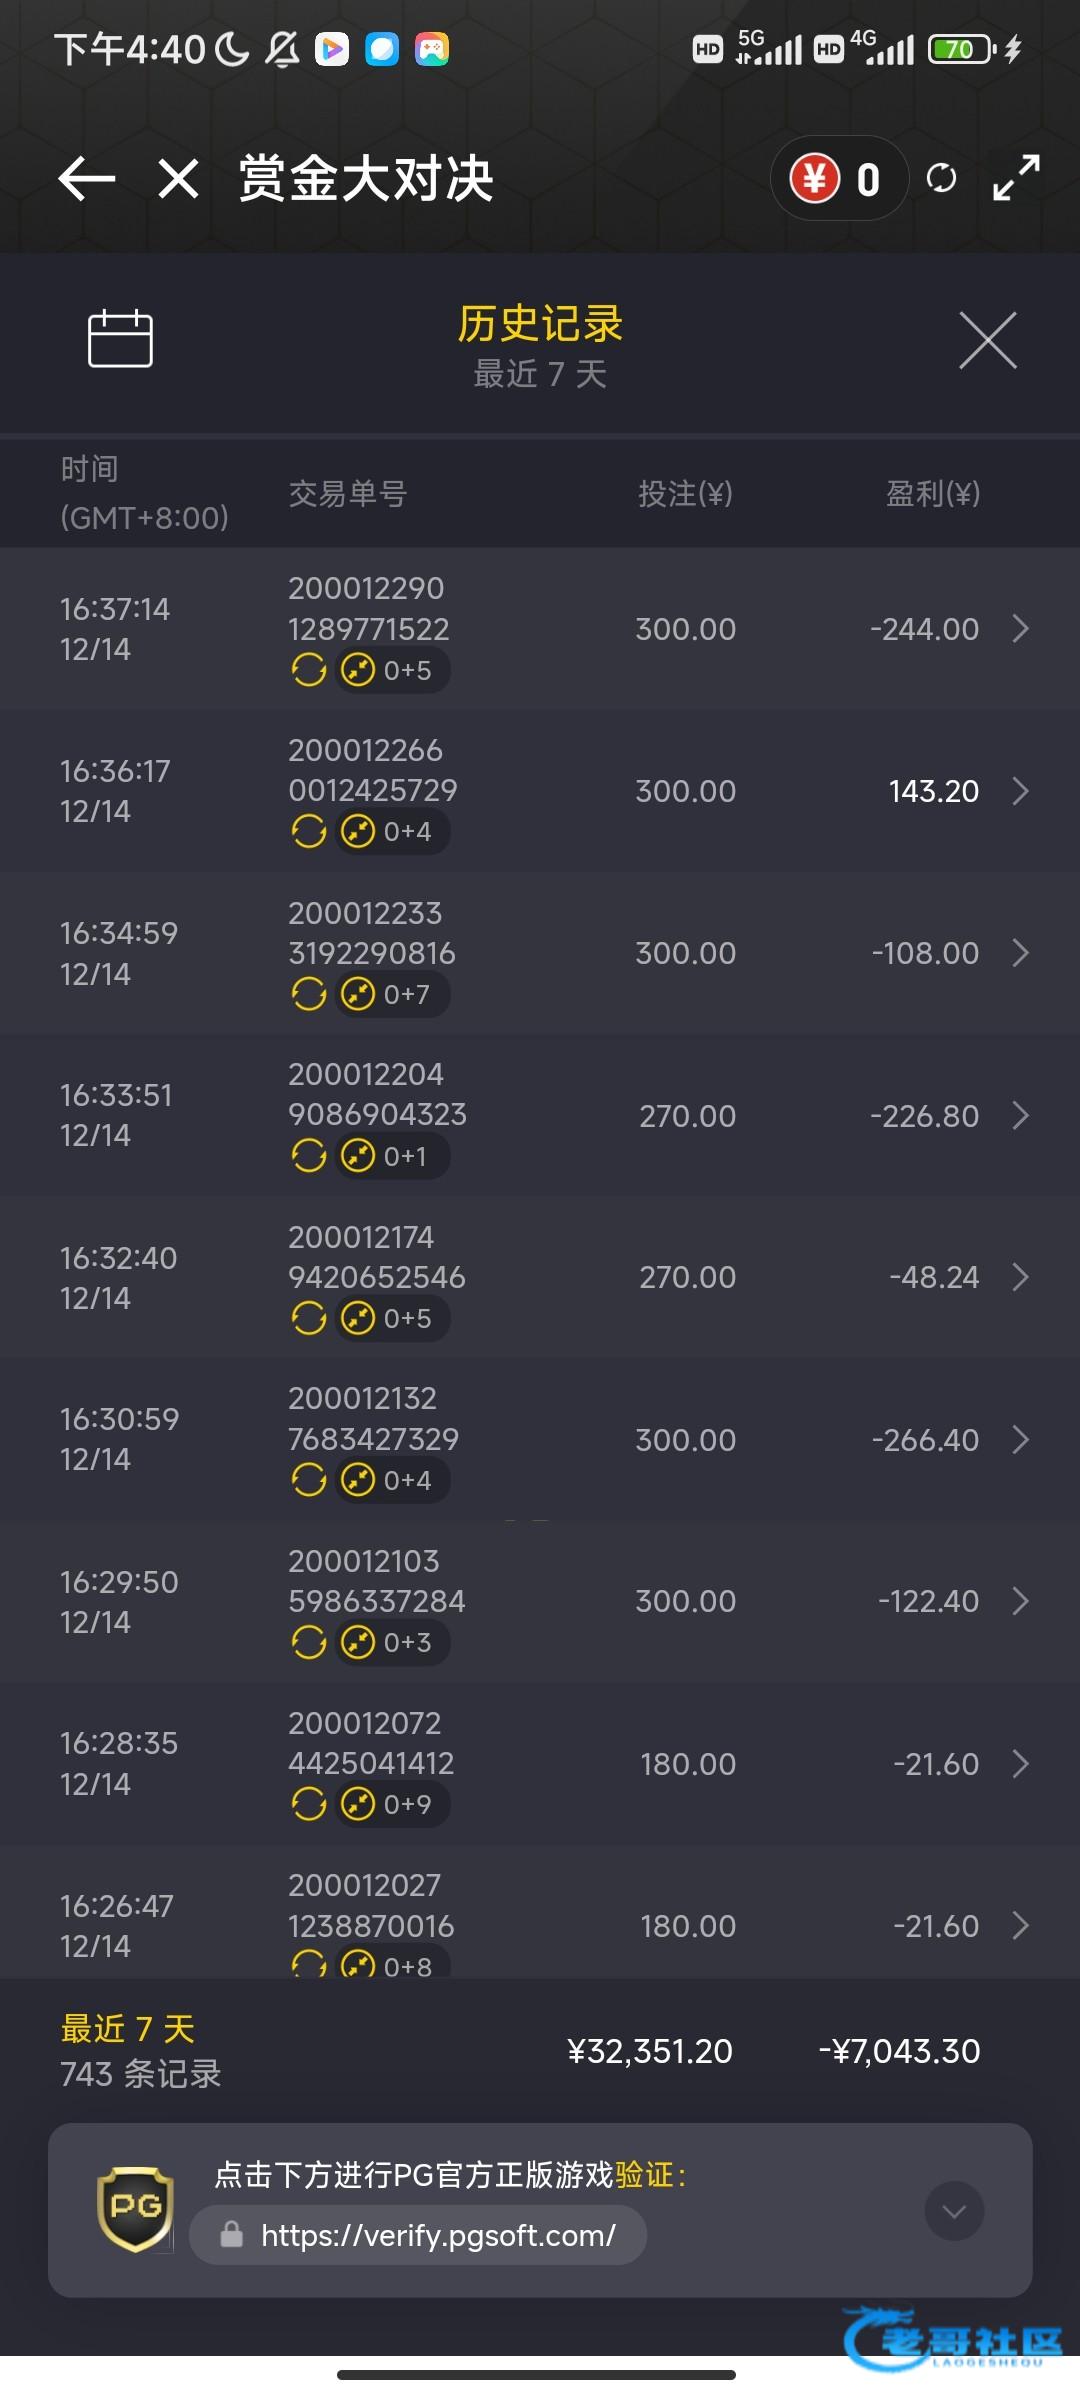This screenshot has width=1080, height=2400.
Task: Expand the 143.20 profit record details
Action: [x=1020, y=791]
